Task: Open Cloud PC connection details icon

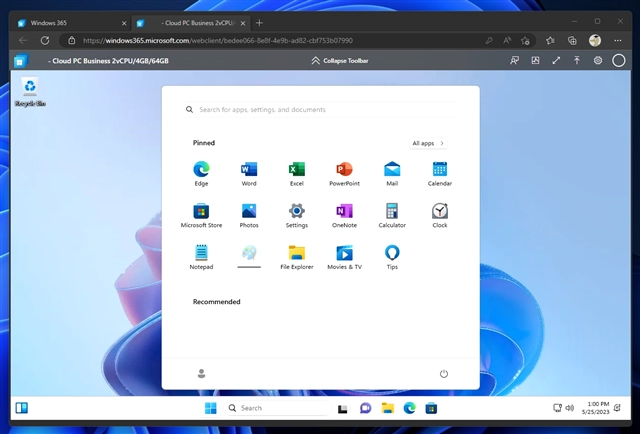Action: (535, 60)
